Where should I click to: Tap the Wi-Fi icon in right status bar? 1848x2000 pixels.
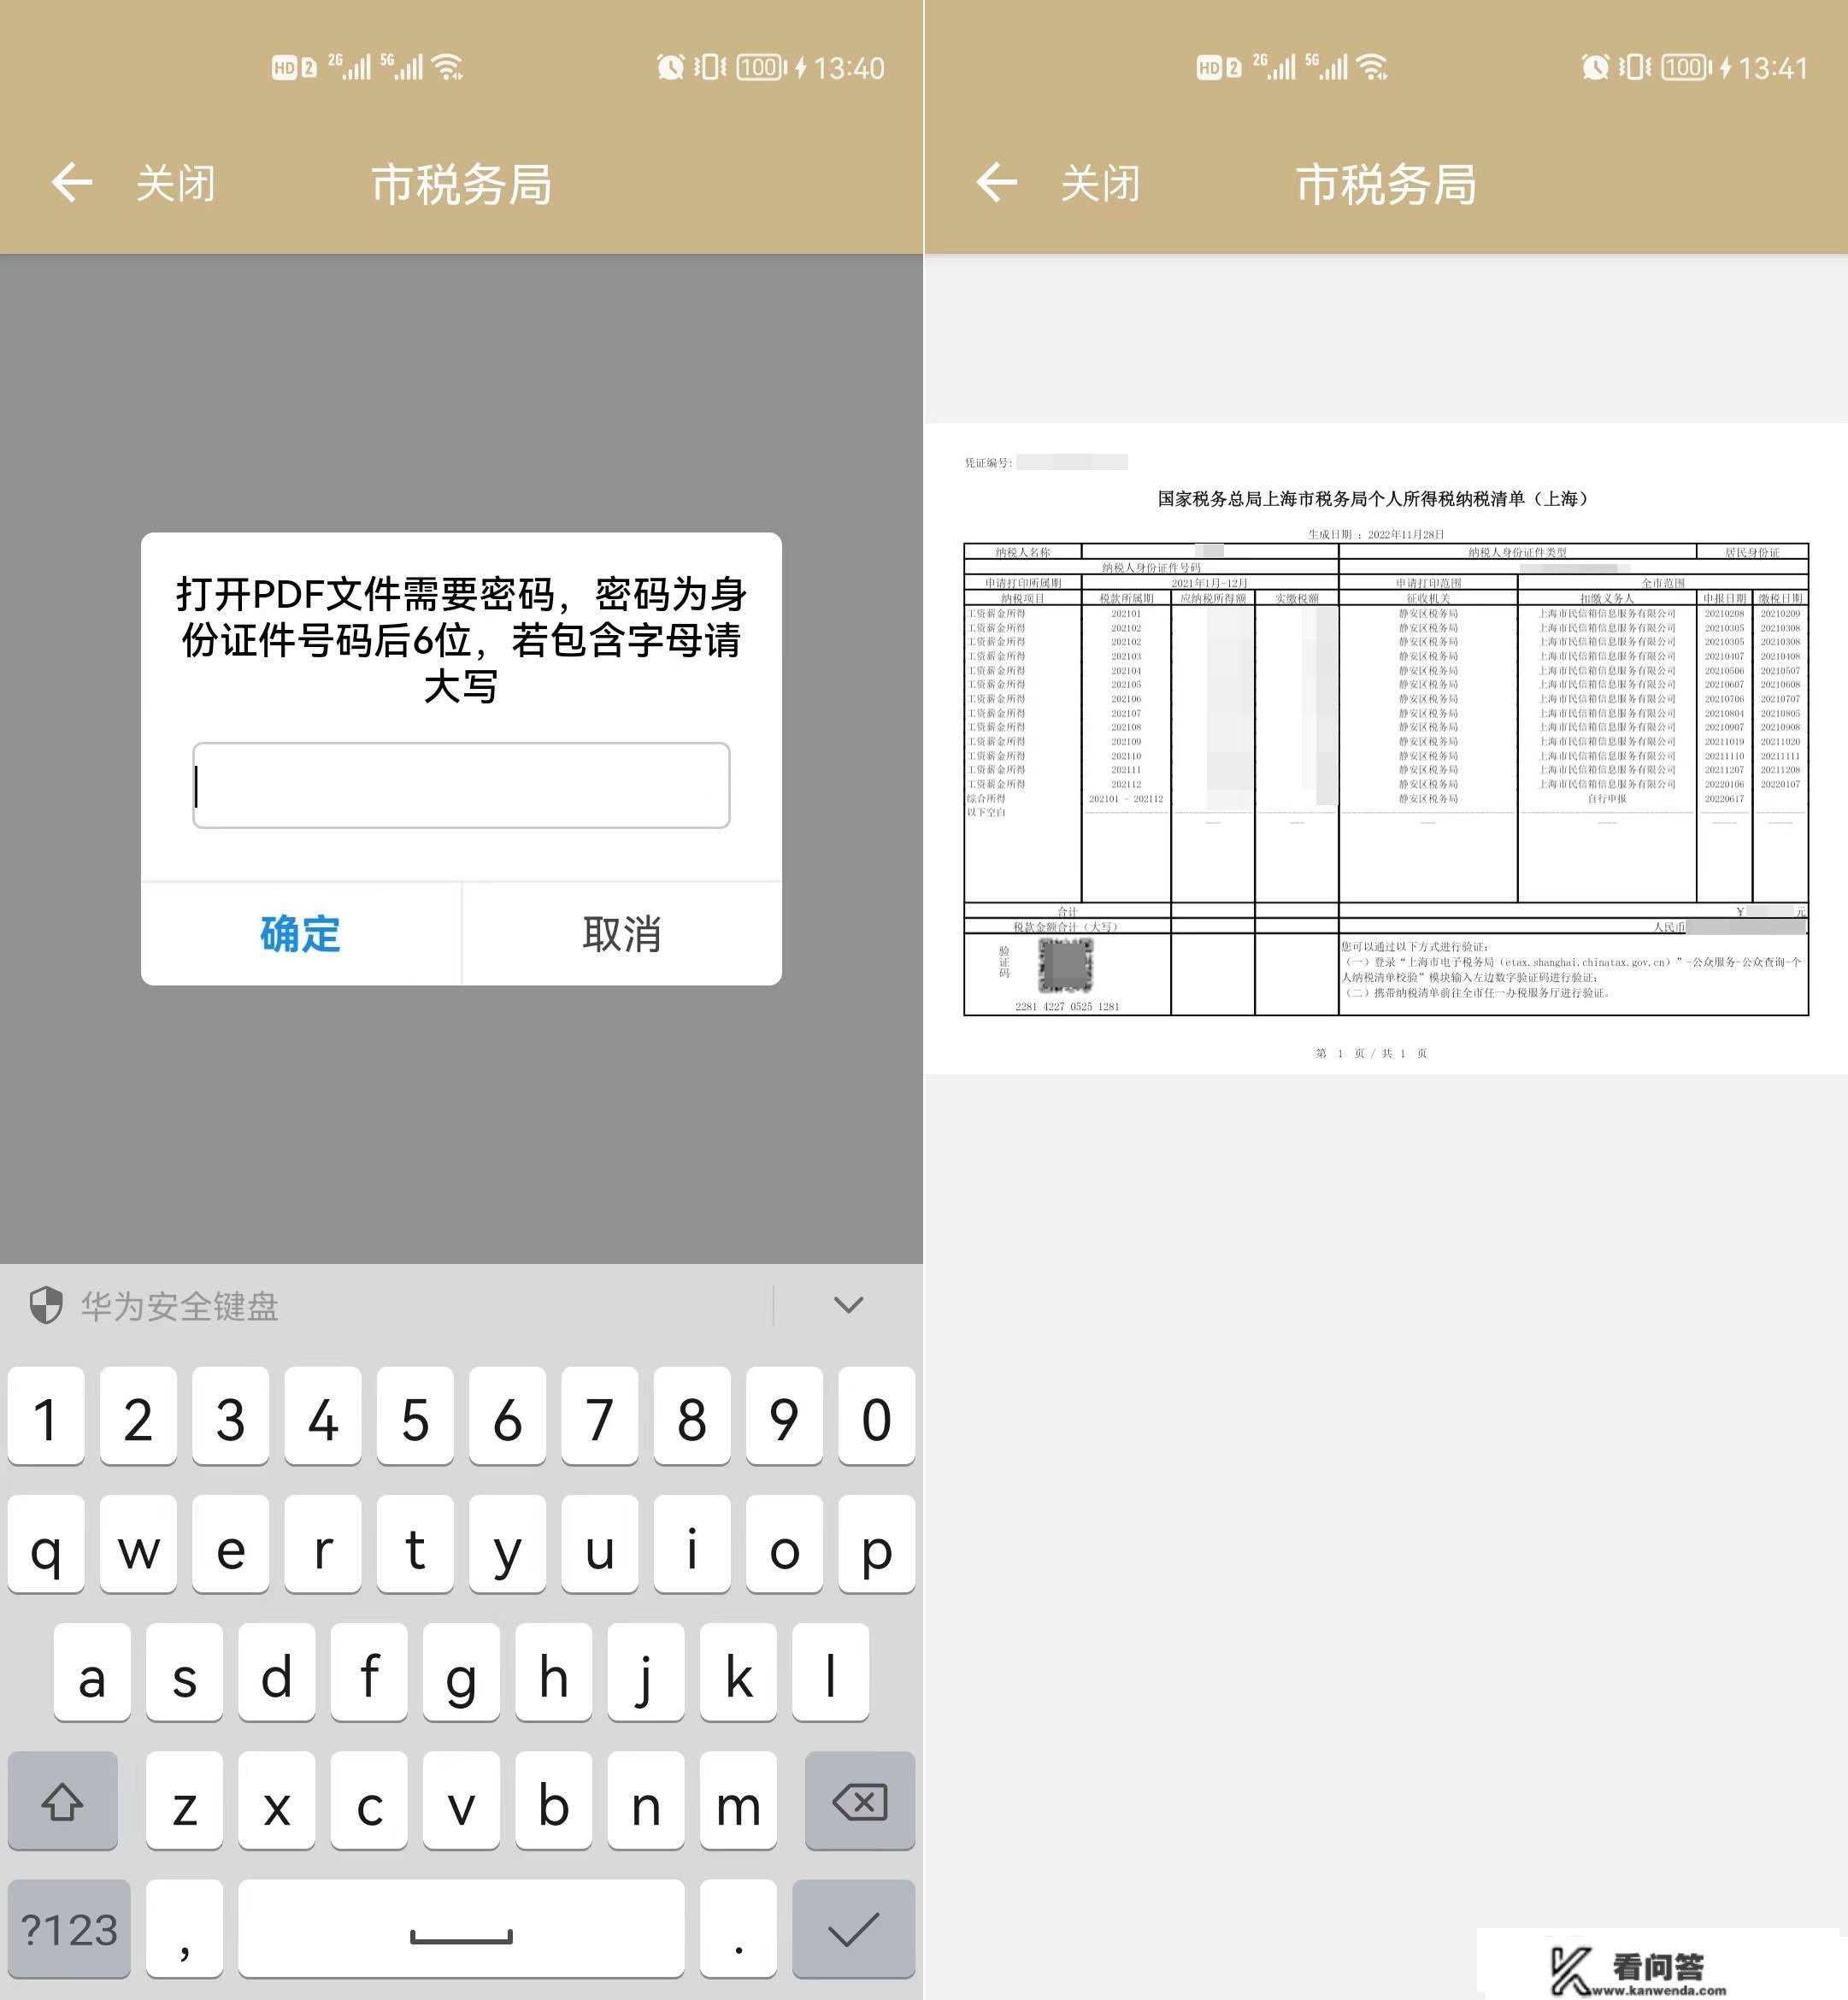point(1374,67)
